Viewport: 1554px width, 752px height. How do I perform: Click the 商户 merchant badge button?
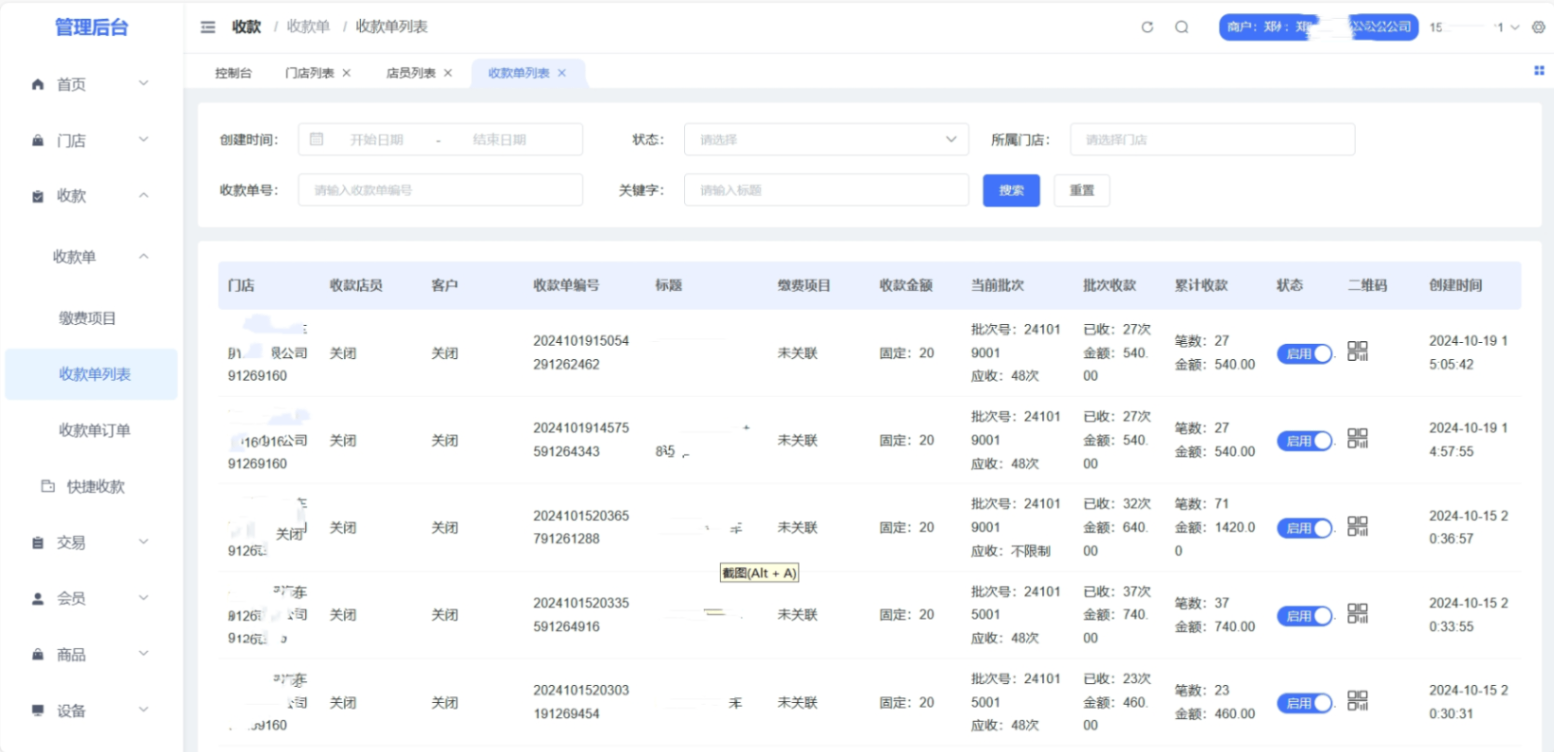[1319, 27]
